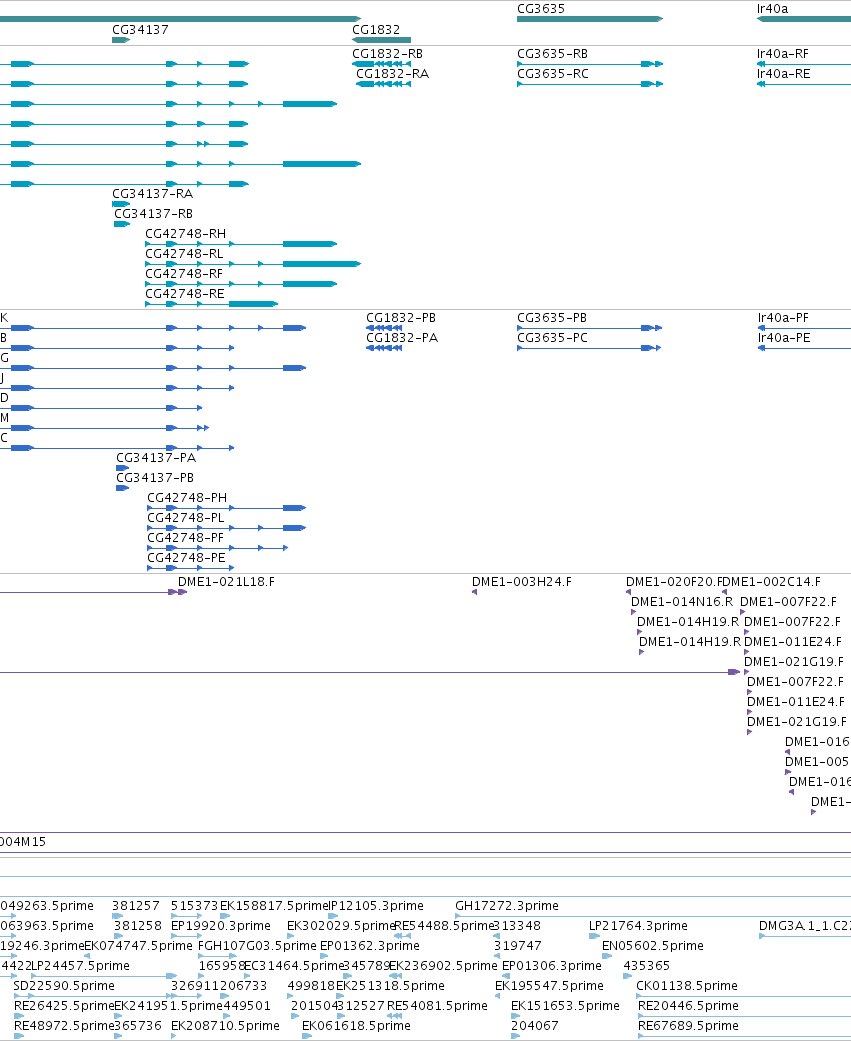Select the teal CG1832 gene span bar
Screen dimensions: 851x1041
click(x=381, y=40)
